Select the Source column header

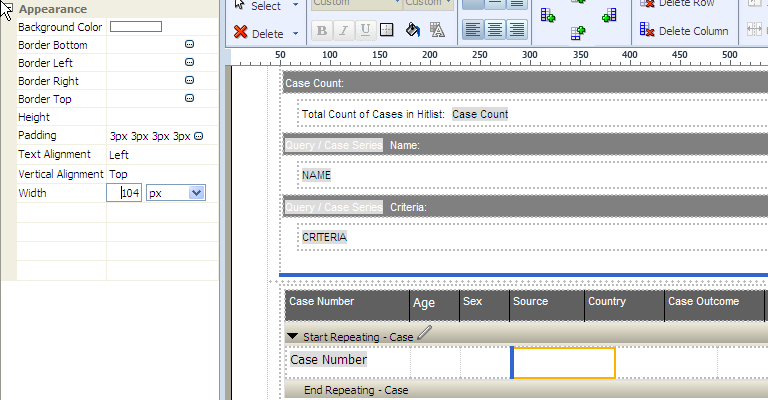(x=547, y=306)
